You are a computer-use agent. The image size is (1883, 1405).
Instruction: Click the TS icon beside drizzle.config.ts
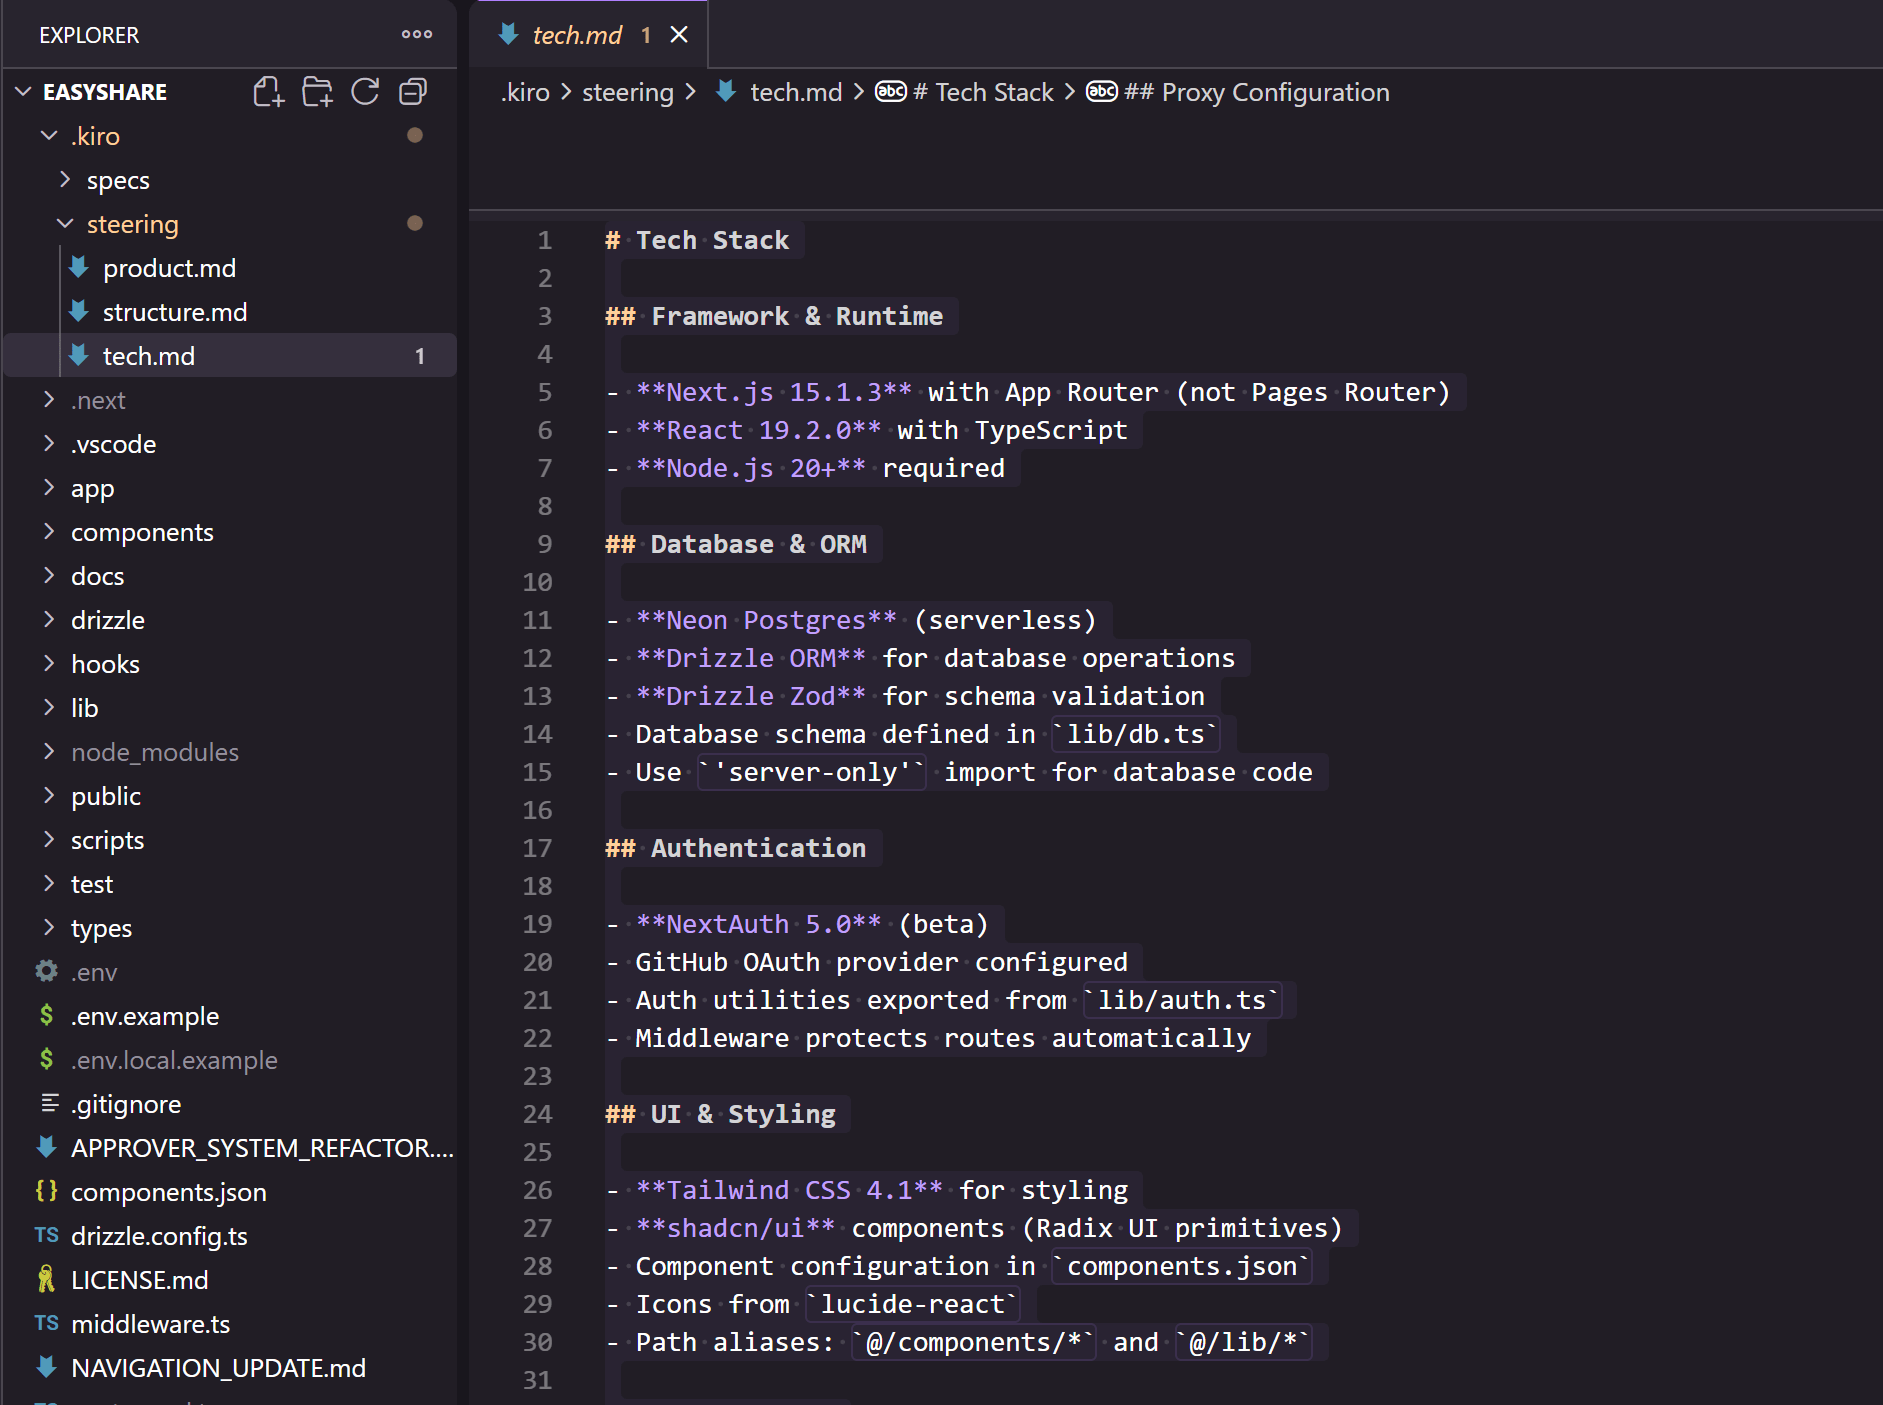point(46,1235)
